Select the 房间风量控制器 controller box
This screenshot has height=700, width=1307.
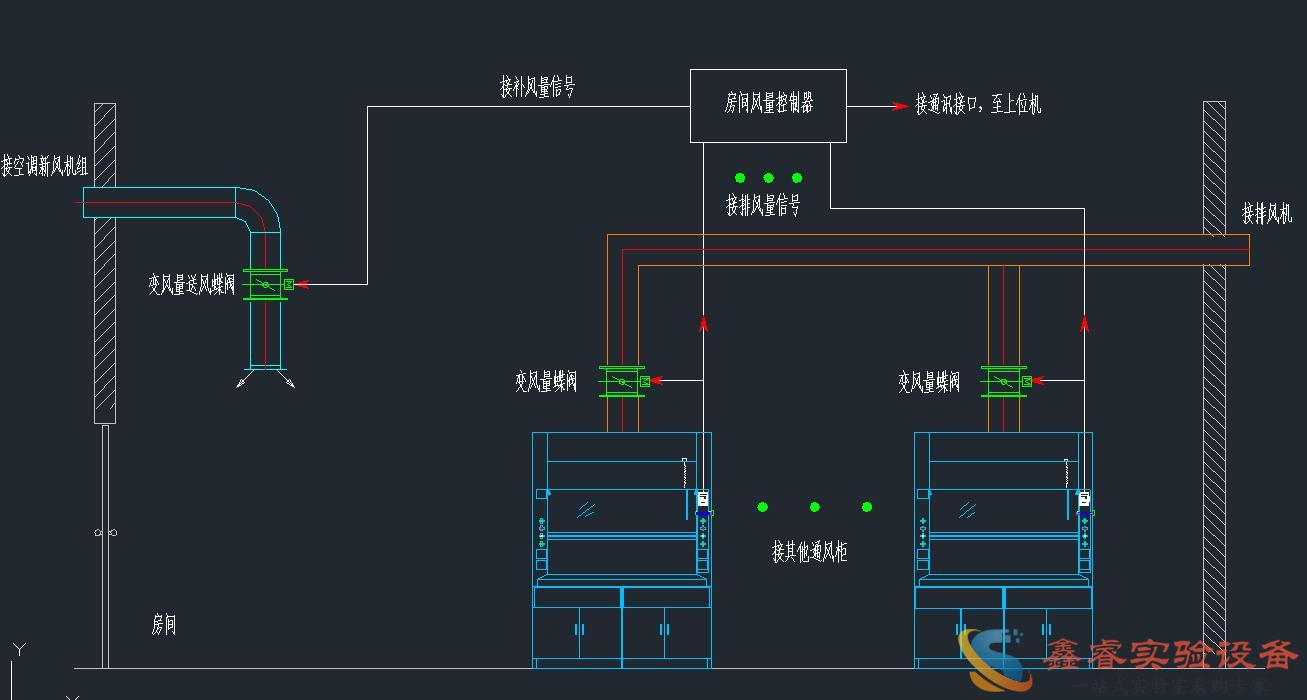click(768, 105)
